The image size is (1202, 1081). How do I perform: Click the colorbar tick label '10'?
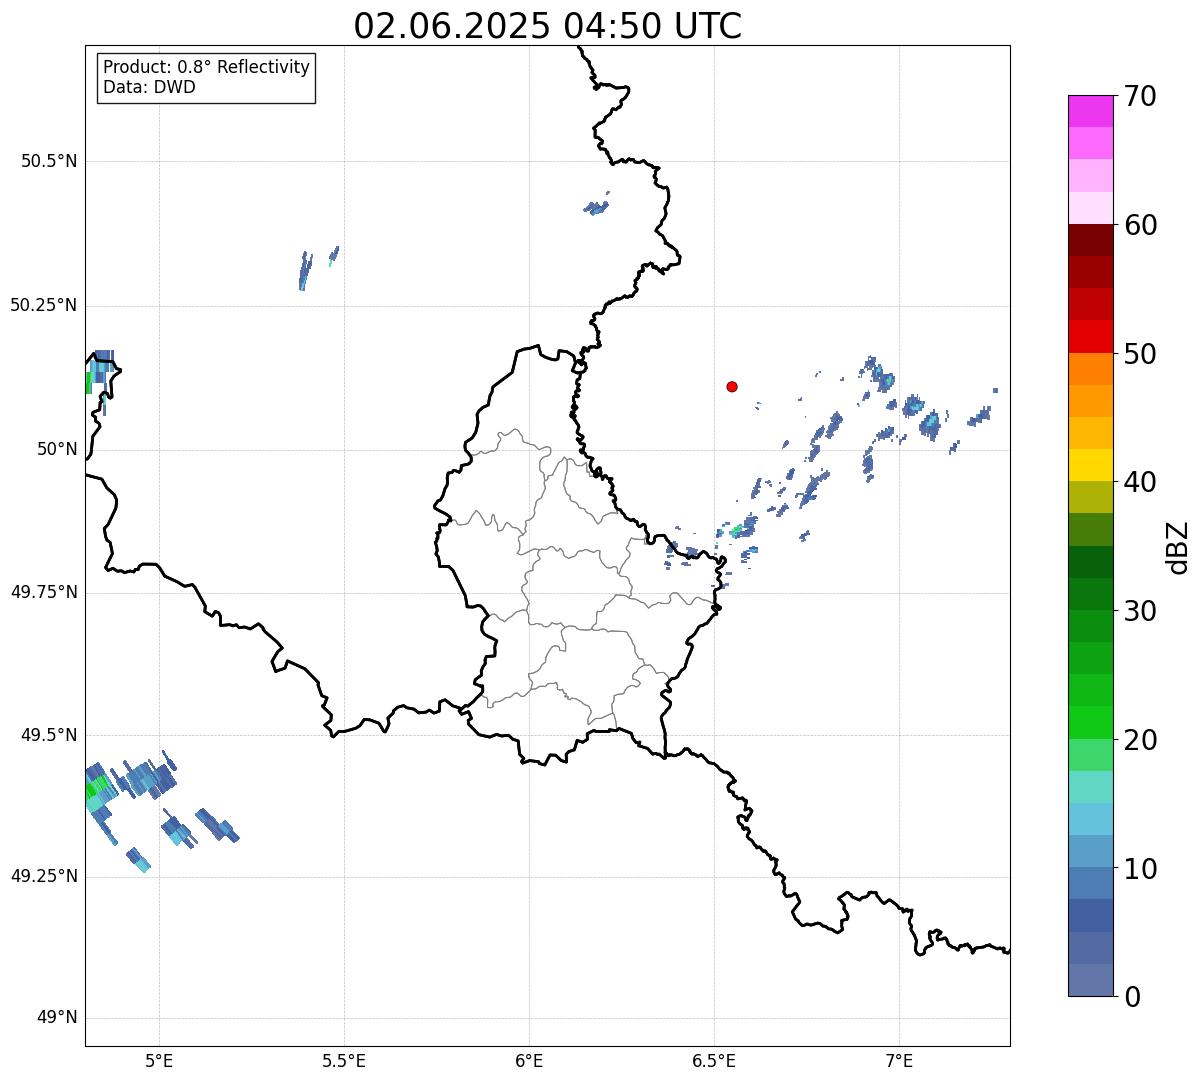(x=1140, y=869)
